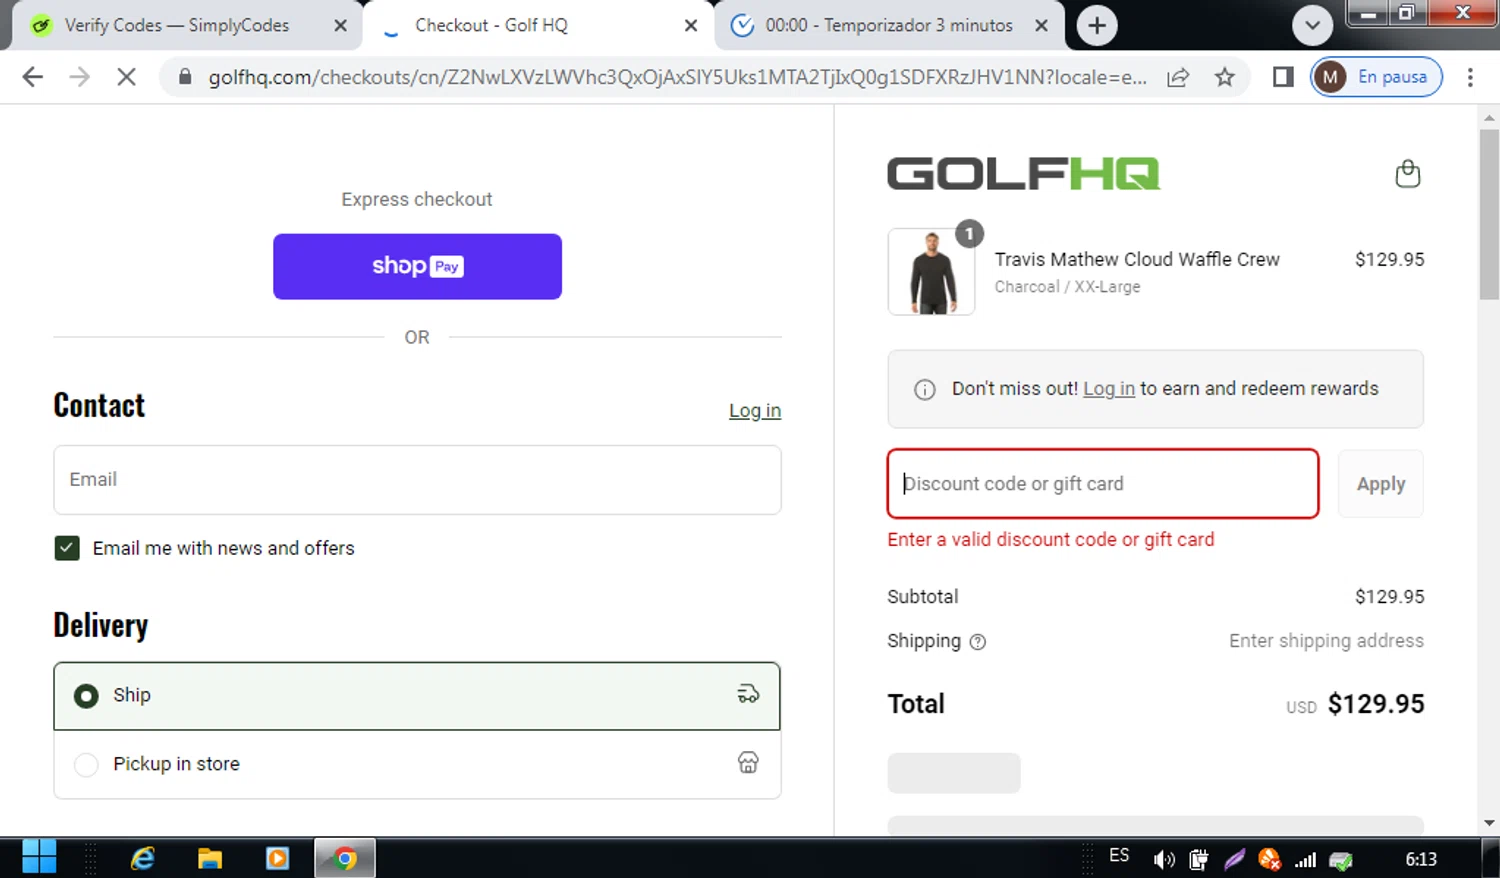This screenshot has width=1500, height=878.
Task: Click the 6:13 taskbar clock
Action: tap(1421, 859)
